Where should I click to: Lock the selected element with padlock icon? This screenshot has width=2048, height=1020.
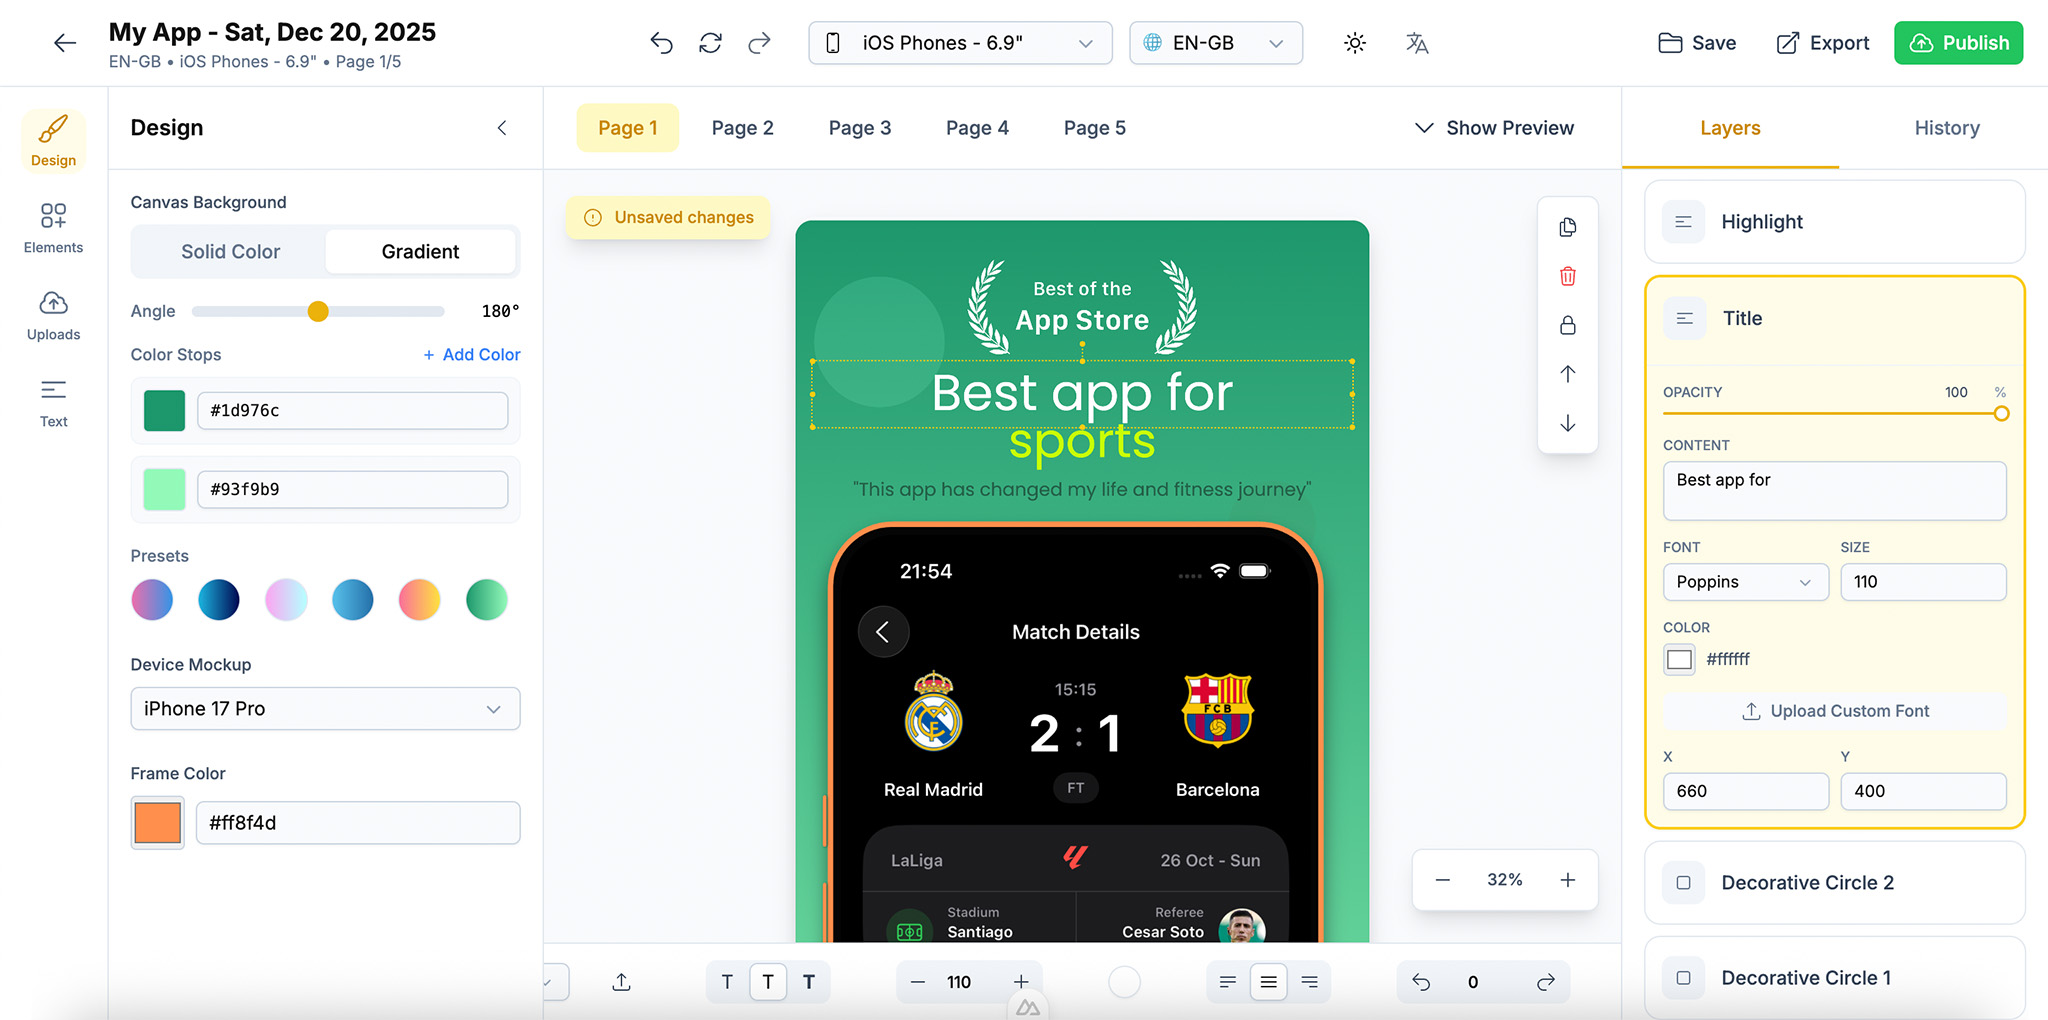[1567, 325]
